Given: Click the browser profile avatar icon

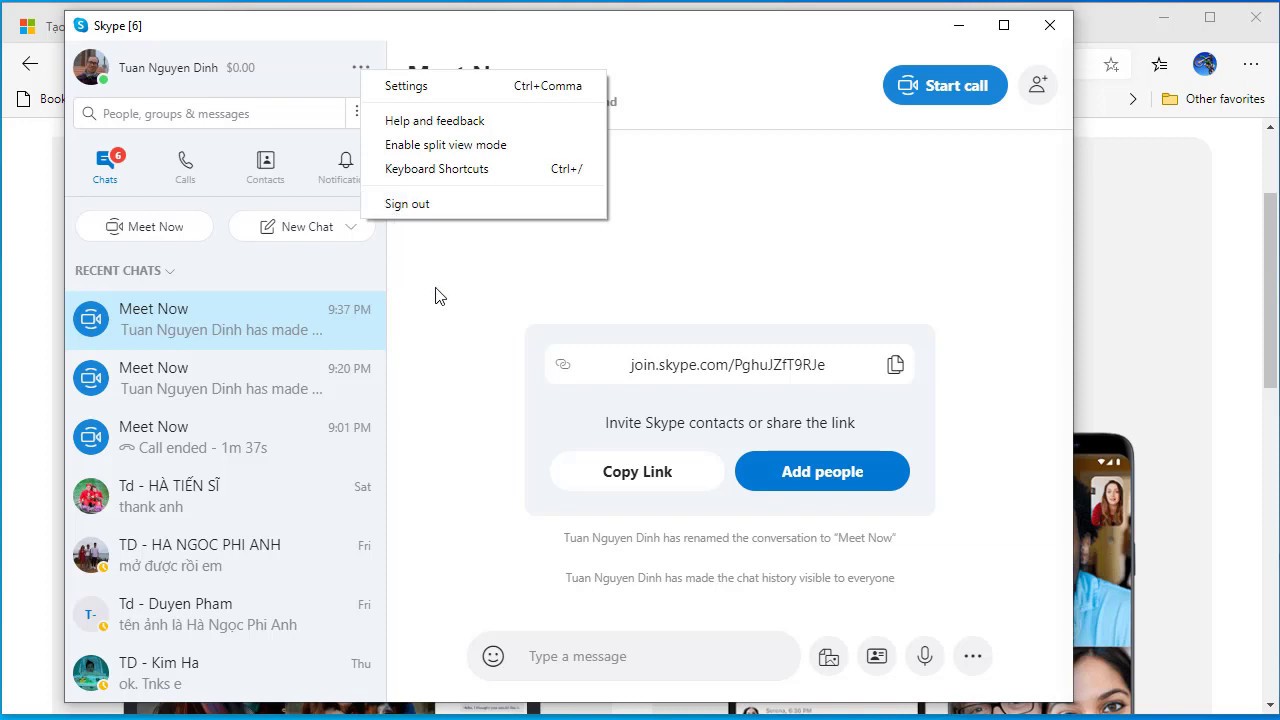Looking at the screenshot, I should [x=1205, y=65].
